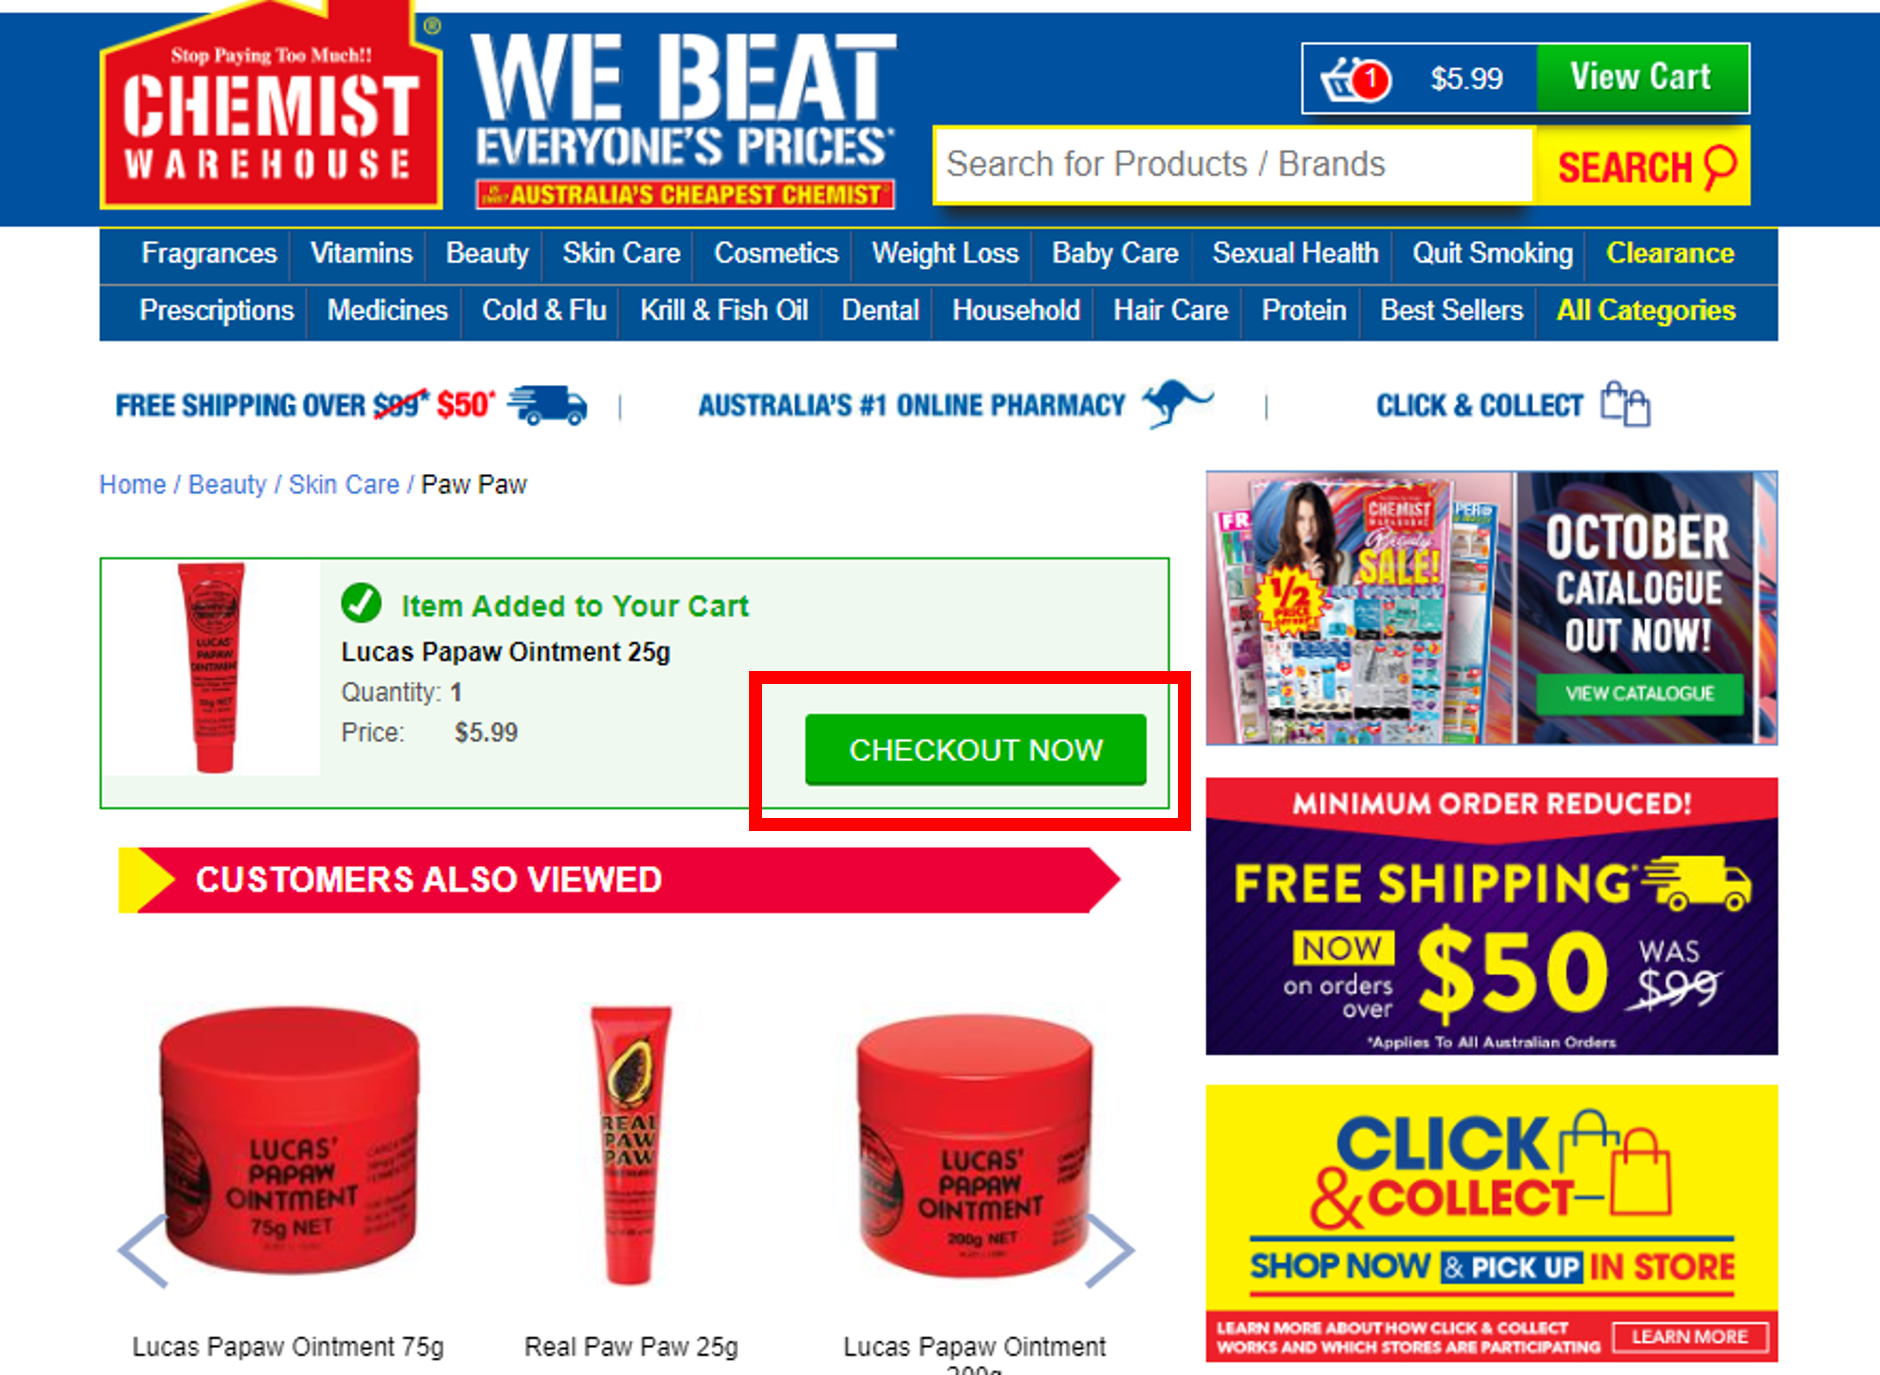The width and height of the screenshot is (1880, 1375).
Task: Open the Vitamins category menu
Action: tap(361, 254)
